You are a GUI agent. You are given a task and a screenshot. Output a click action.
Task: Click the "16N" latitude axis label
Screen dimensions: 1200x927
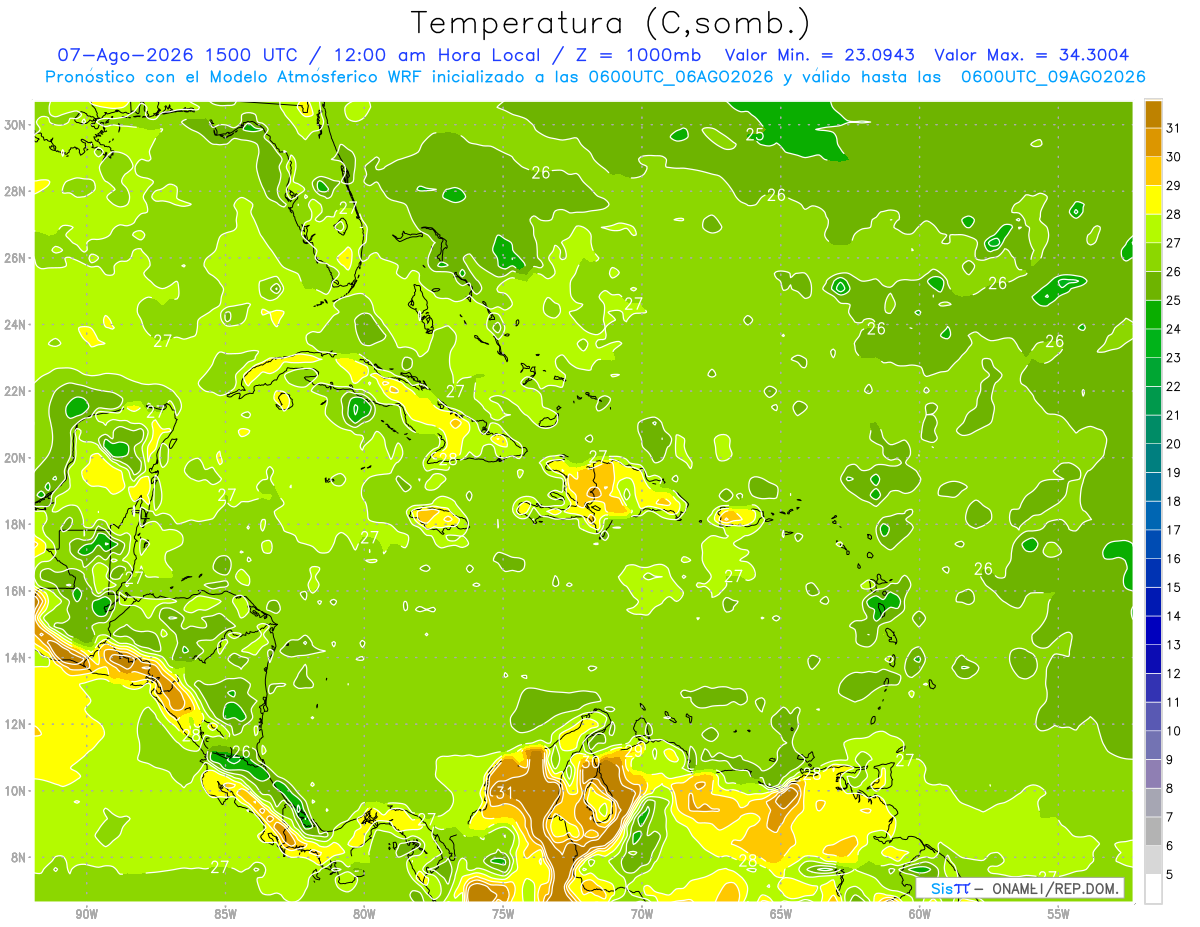click(x=17, y=591)
